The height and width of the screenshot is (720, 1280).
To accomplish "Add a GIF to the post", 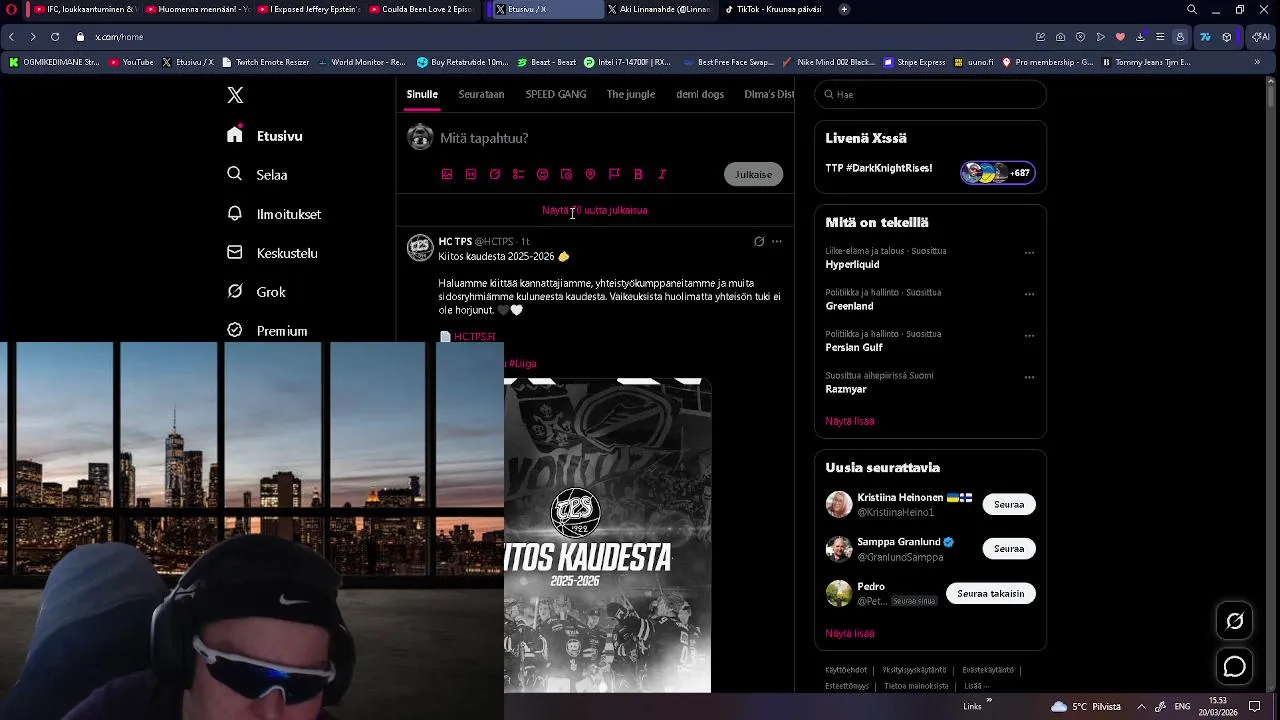I will tap(471, 174).
